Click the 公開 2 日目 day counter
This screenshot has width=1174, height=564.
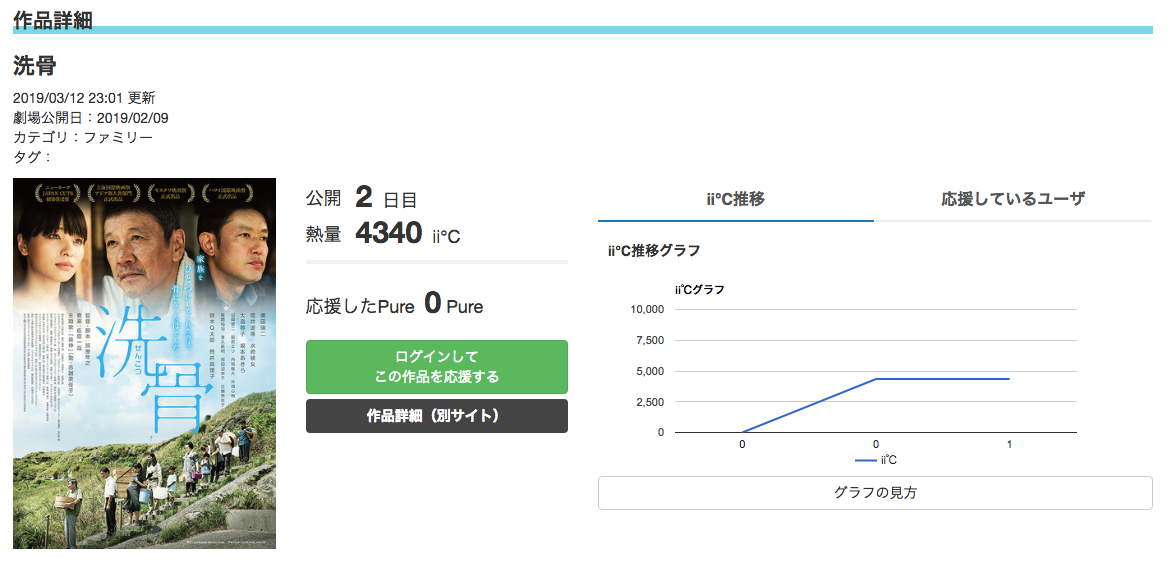(361, 198)
